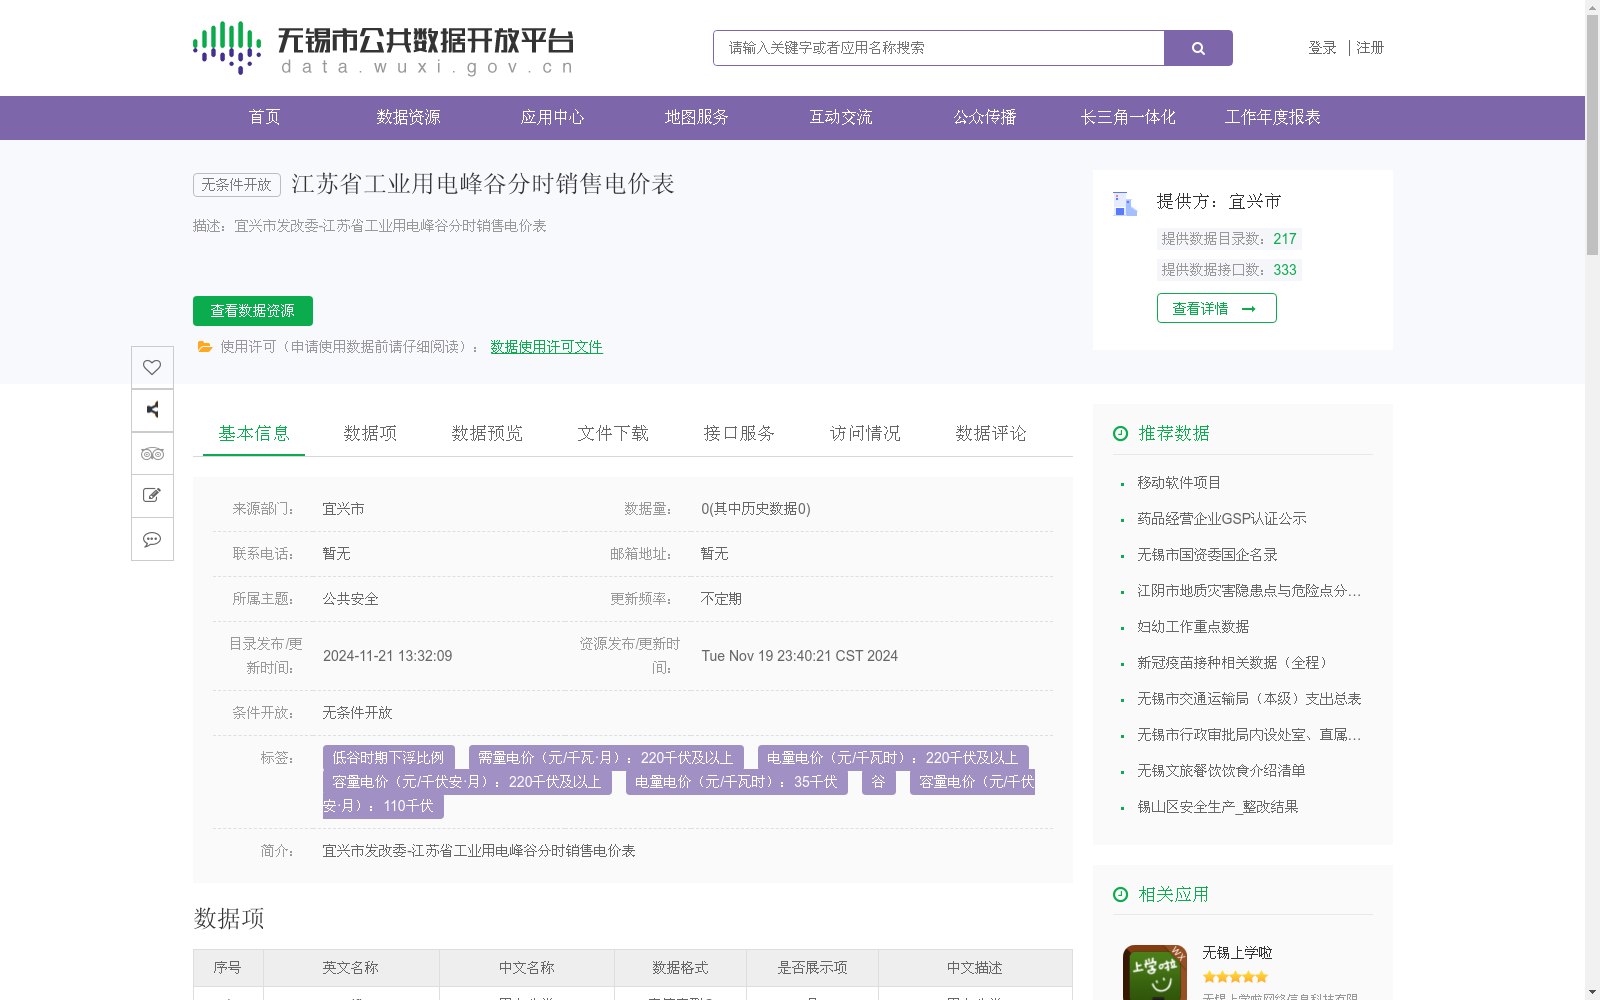
Task: Click the heart favorite icon in sidebar
Action: (x=152, y=367)
